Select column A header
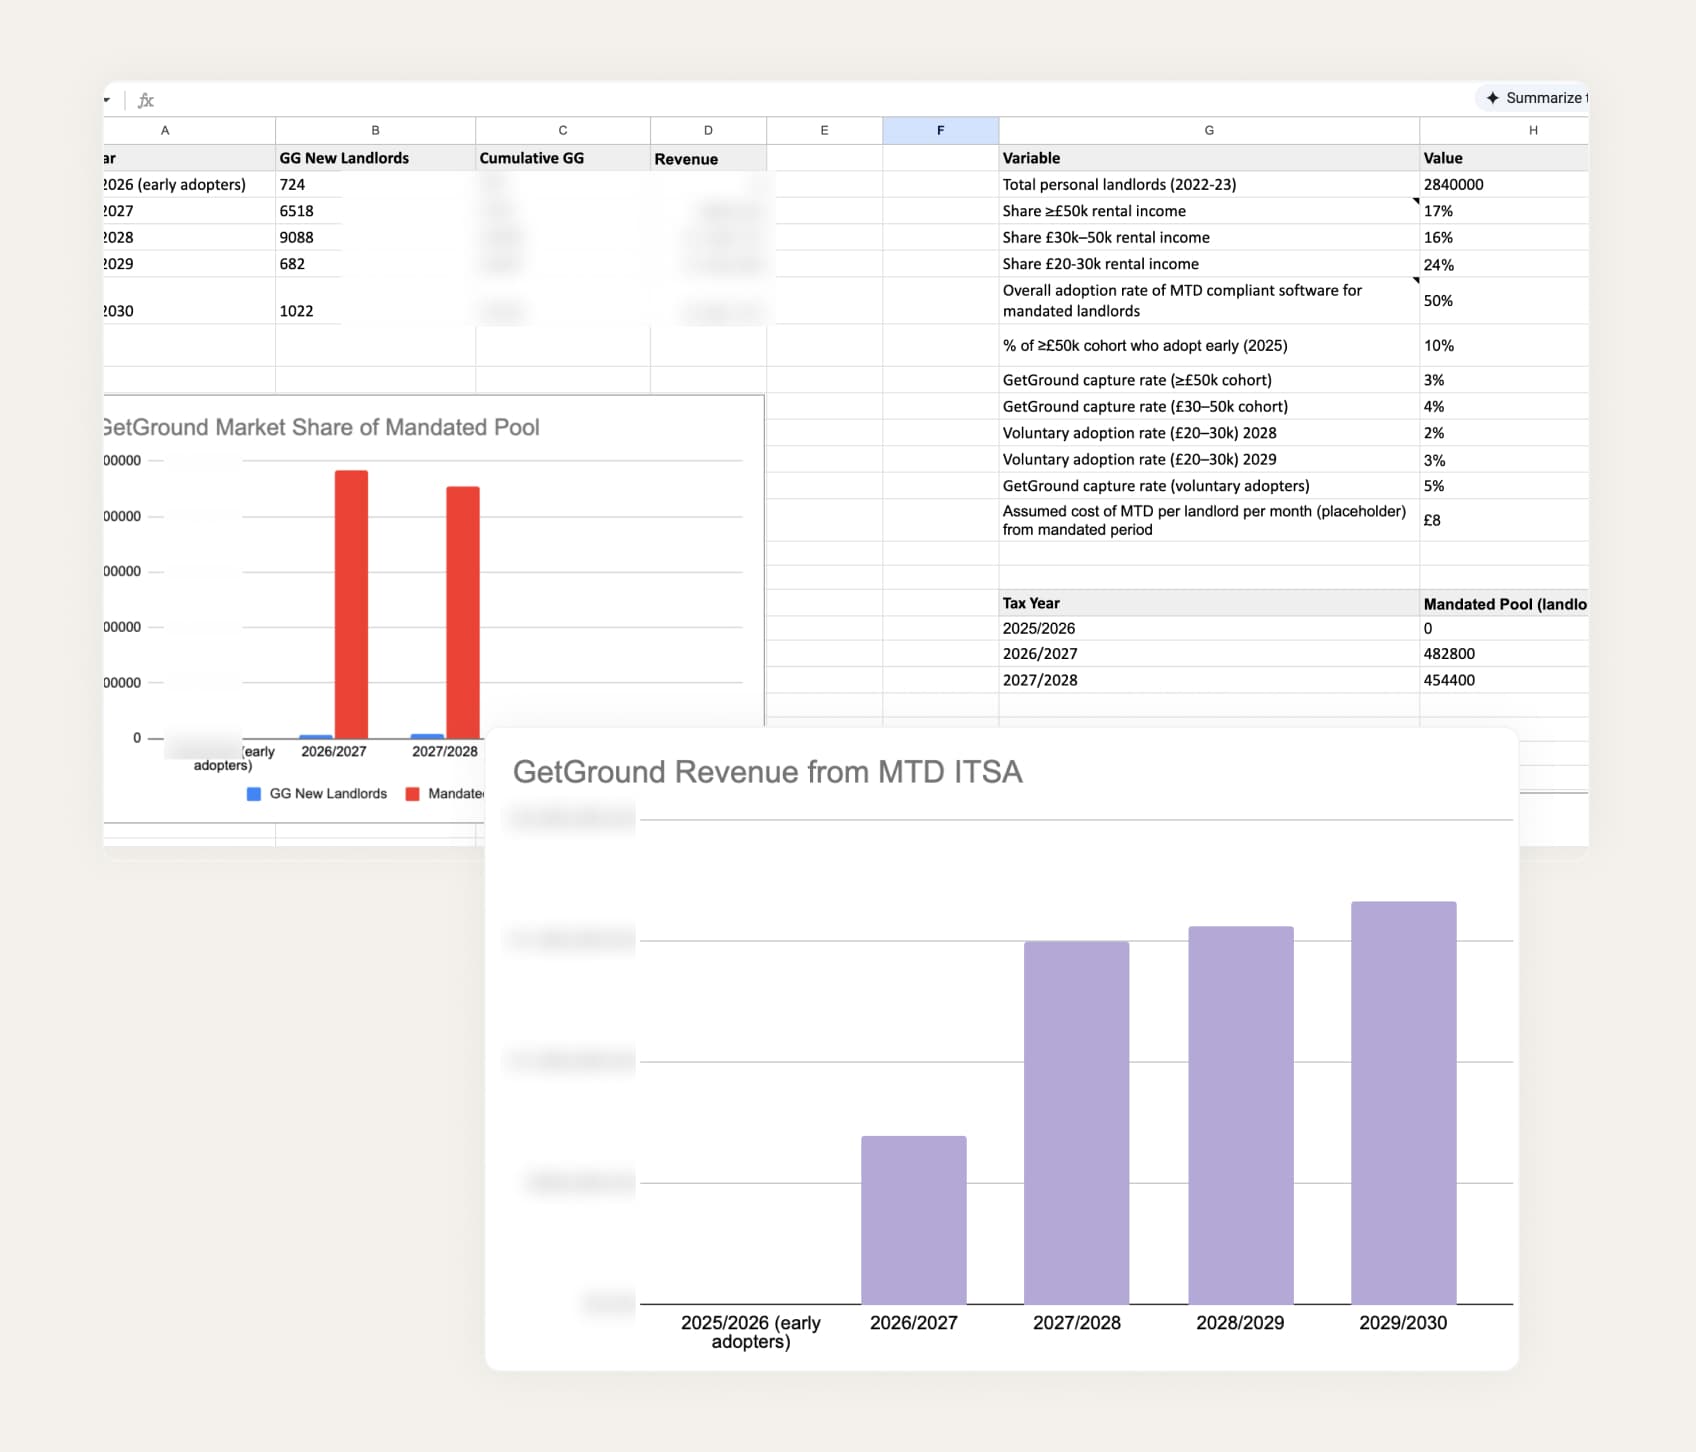 pos(165,130)
